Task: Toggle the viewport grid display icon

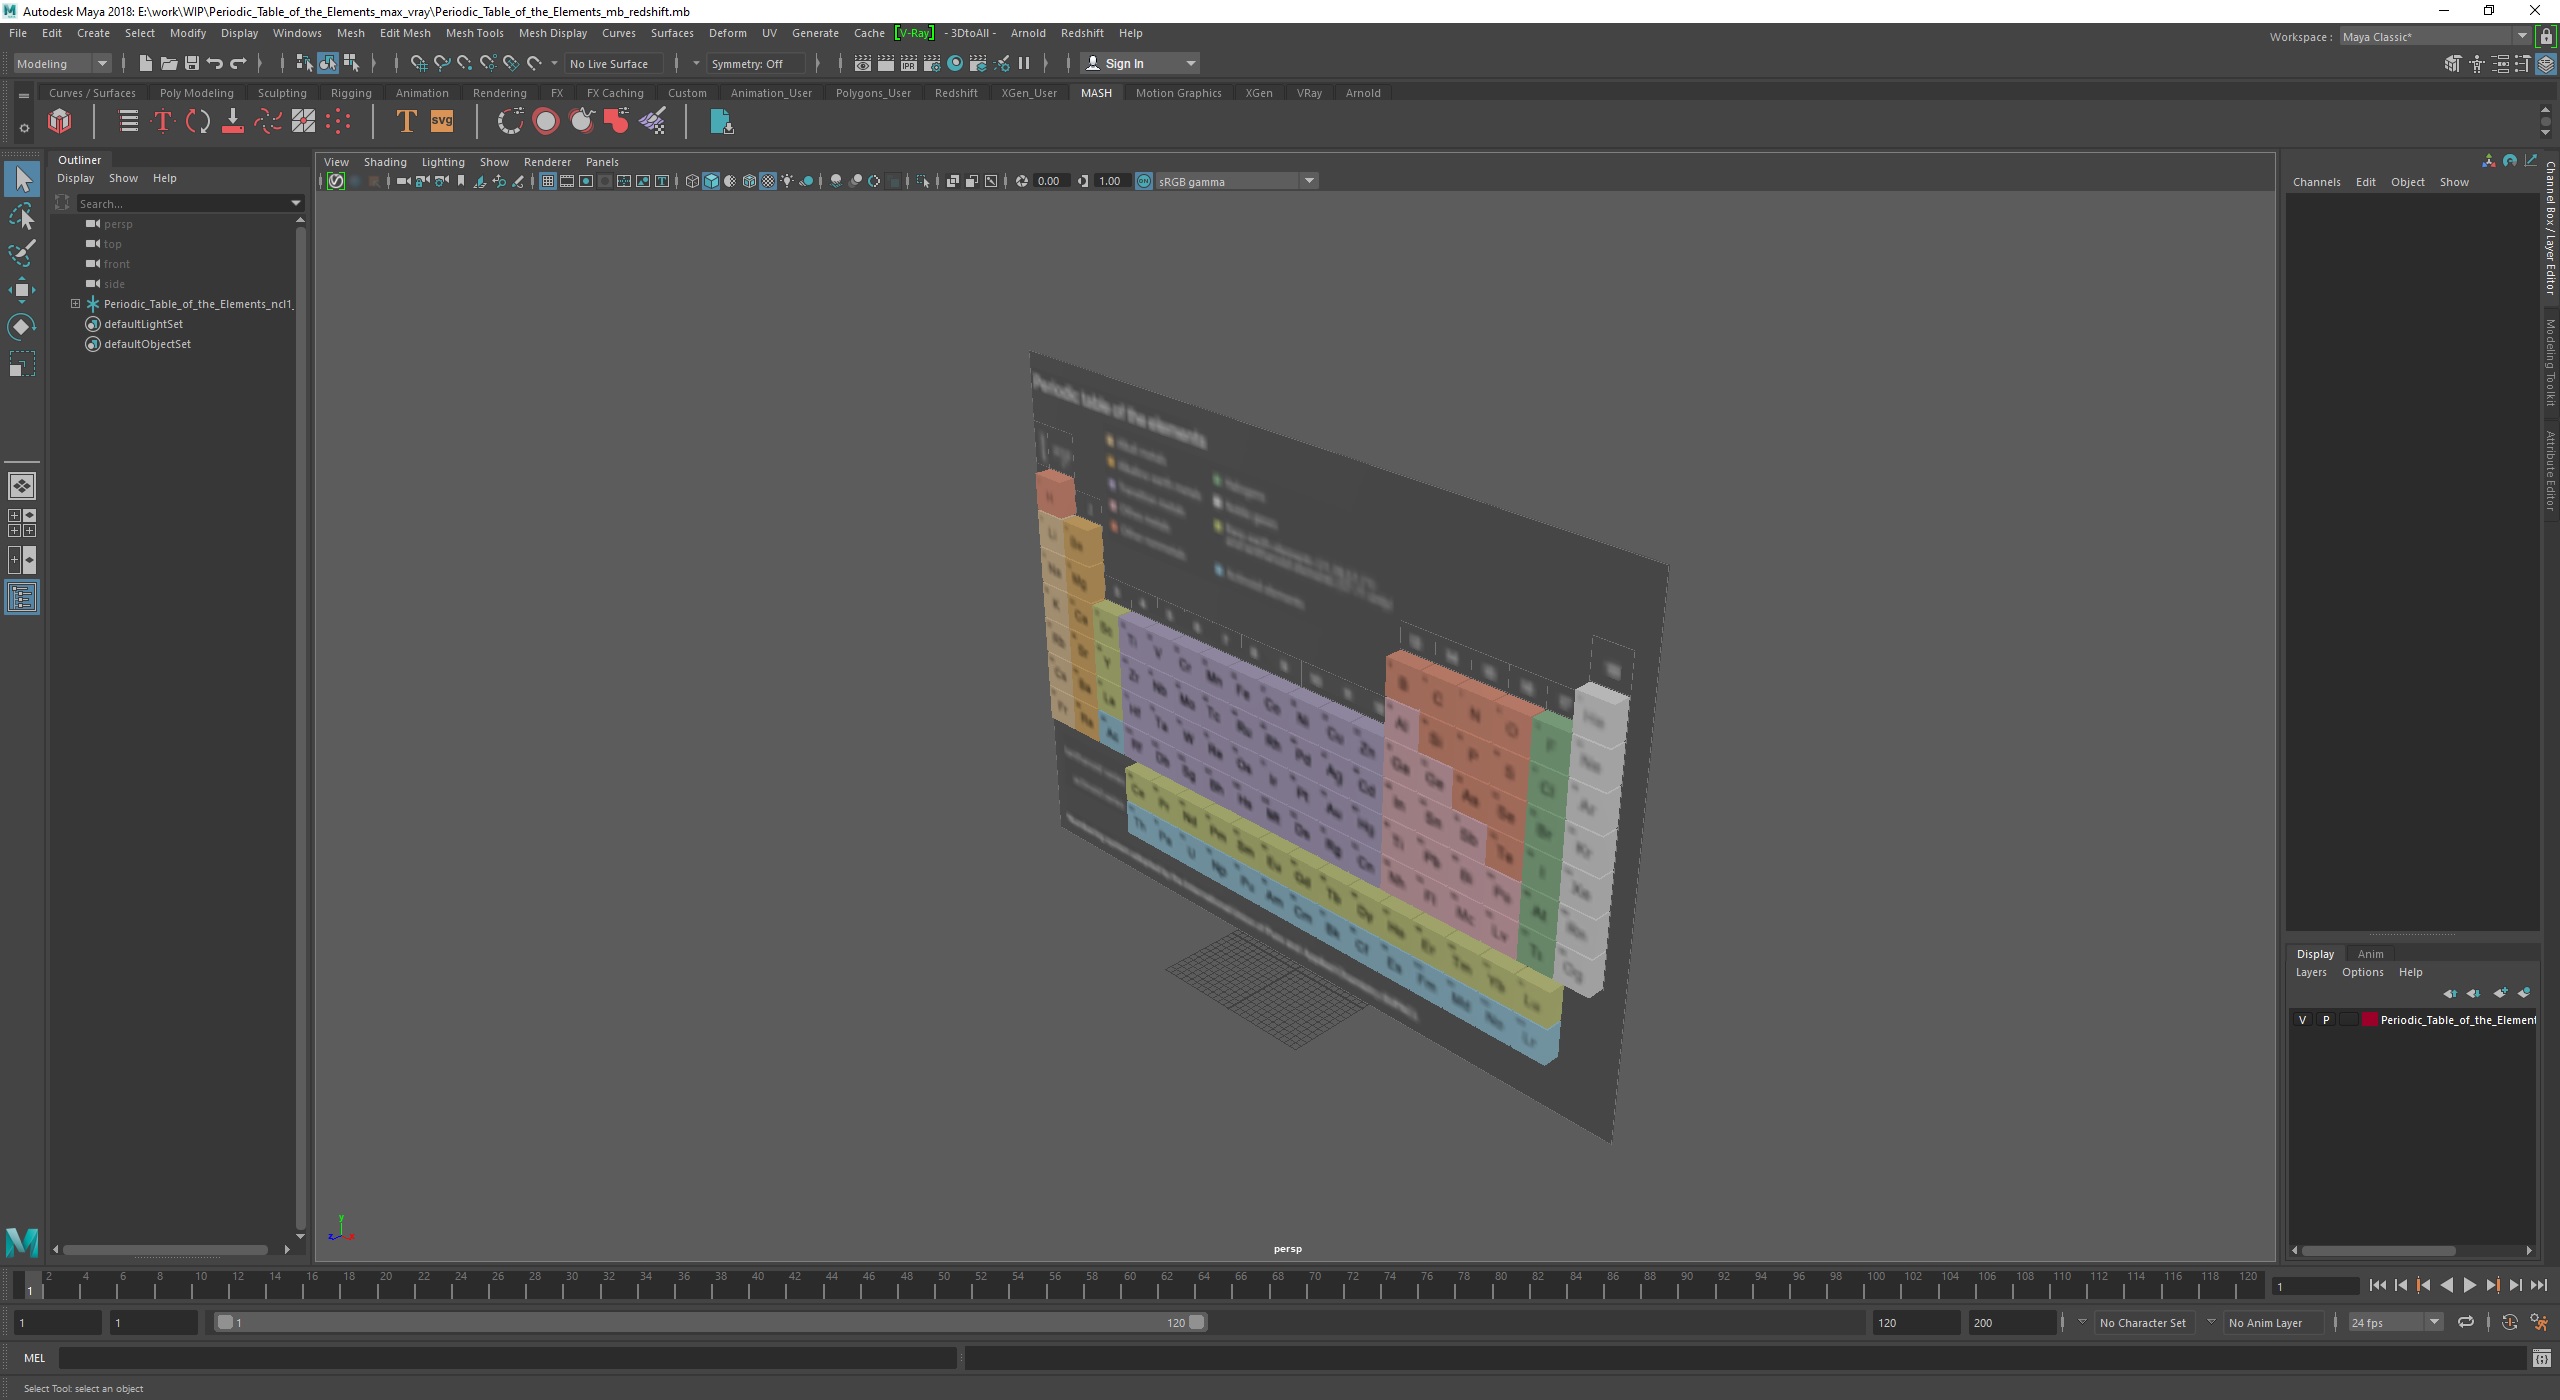Action: tap(547, 181)
